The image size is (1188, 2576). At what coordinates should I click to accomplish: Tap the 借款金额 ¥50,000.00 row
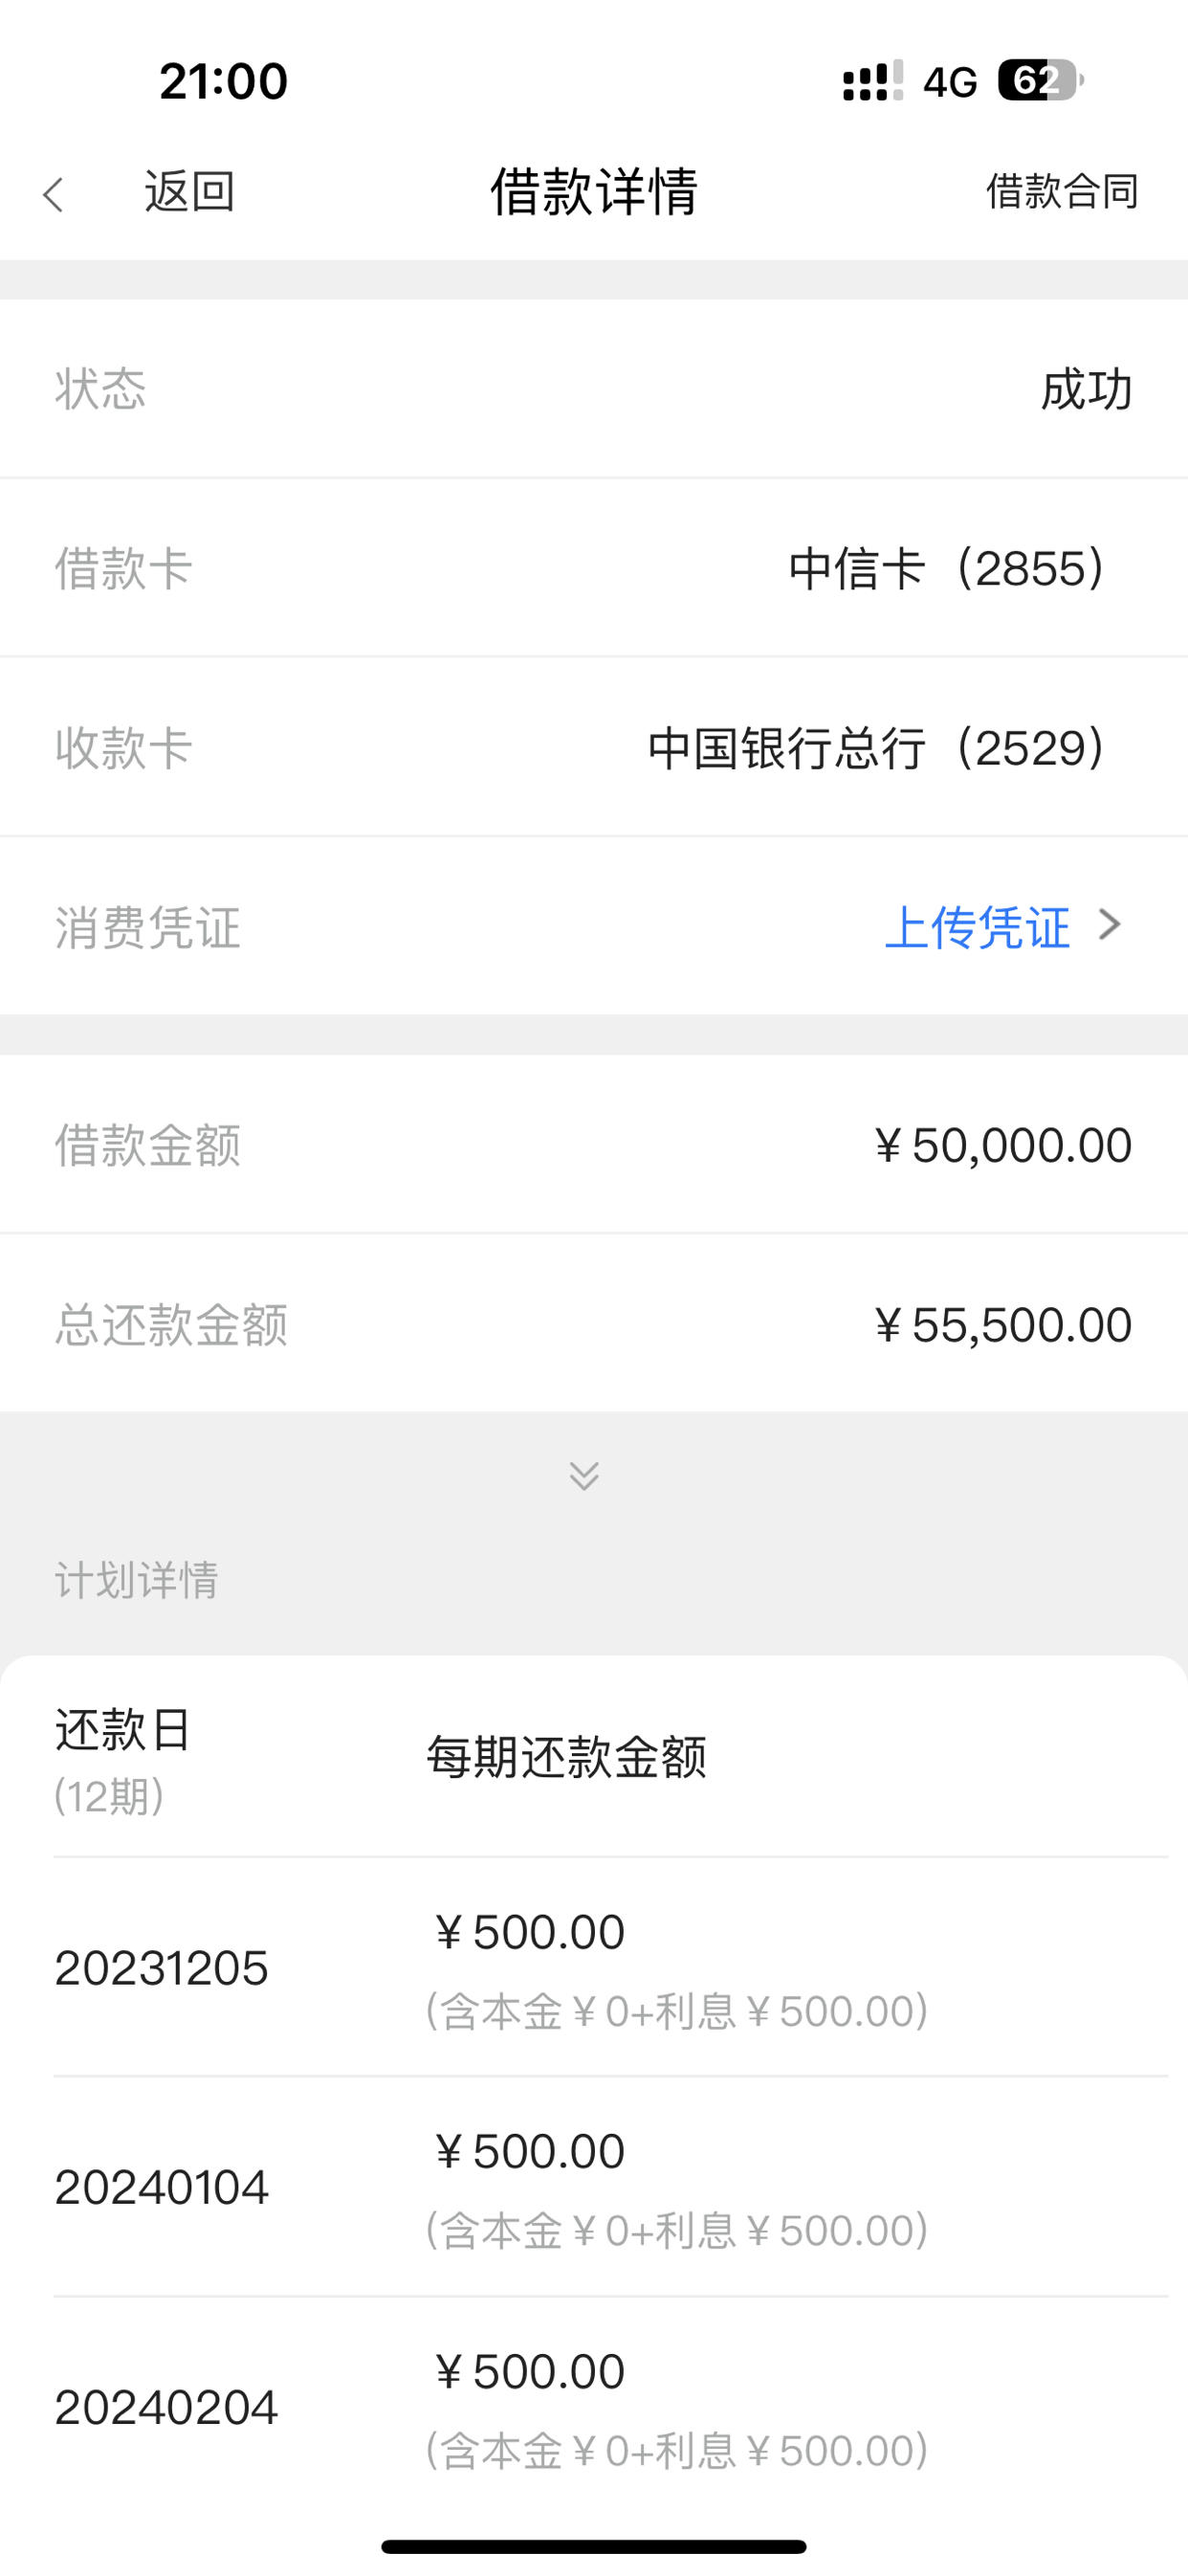[594, 1144]
